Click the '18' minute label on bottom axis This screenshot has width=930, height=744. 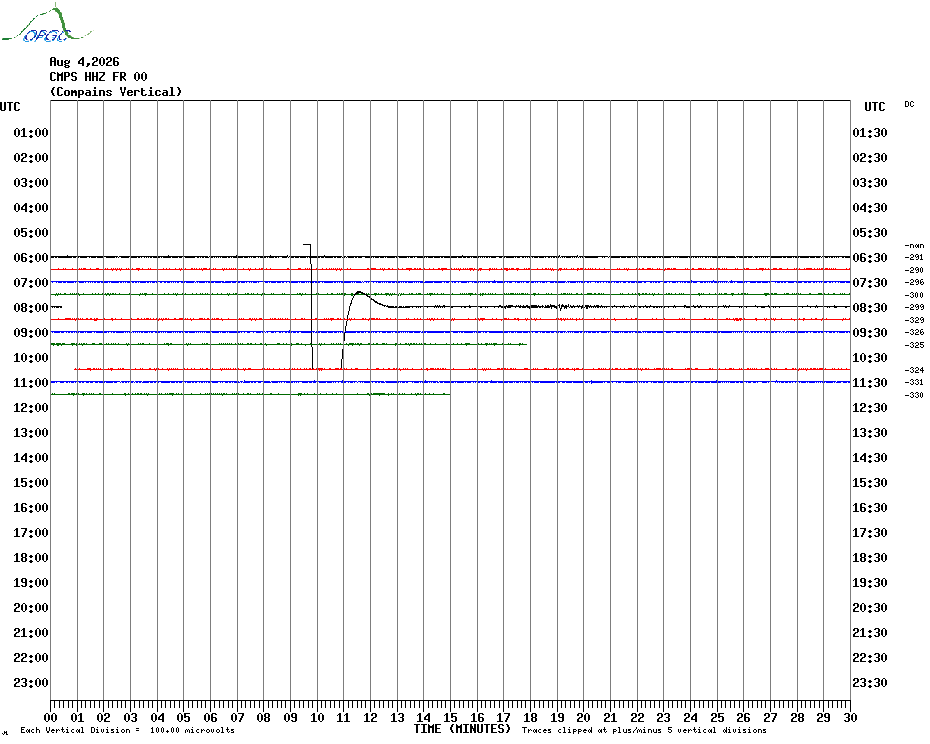tap(530, 717)
